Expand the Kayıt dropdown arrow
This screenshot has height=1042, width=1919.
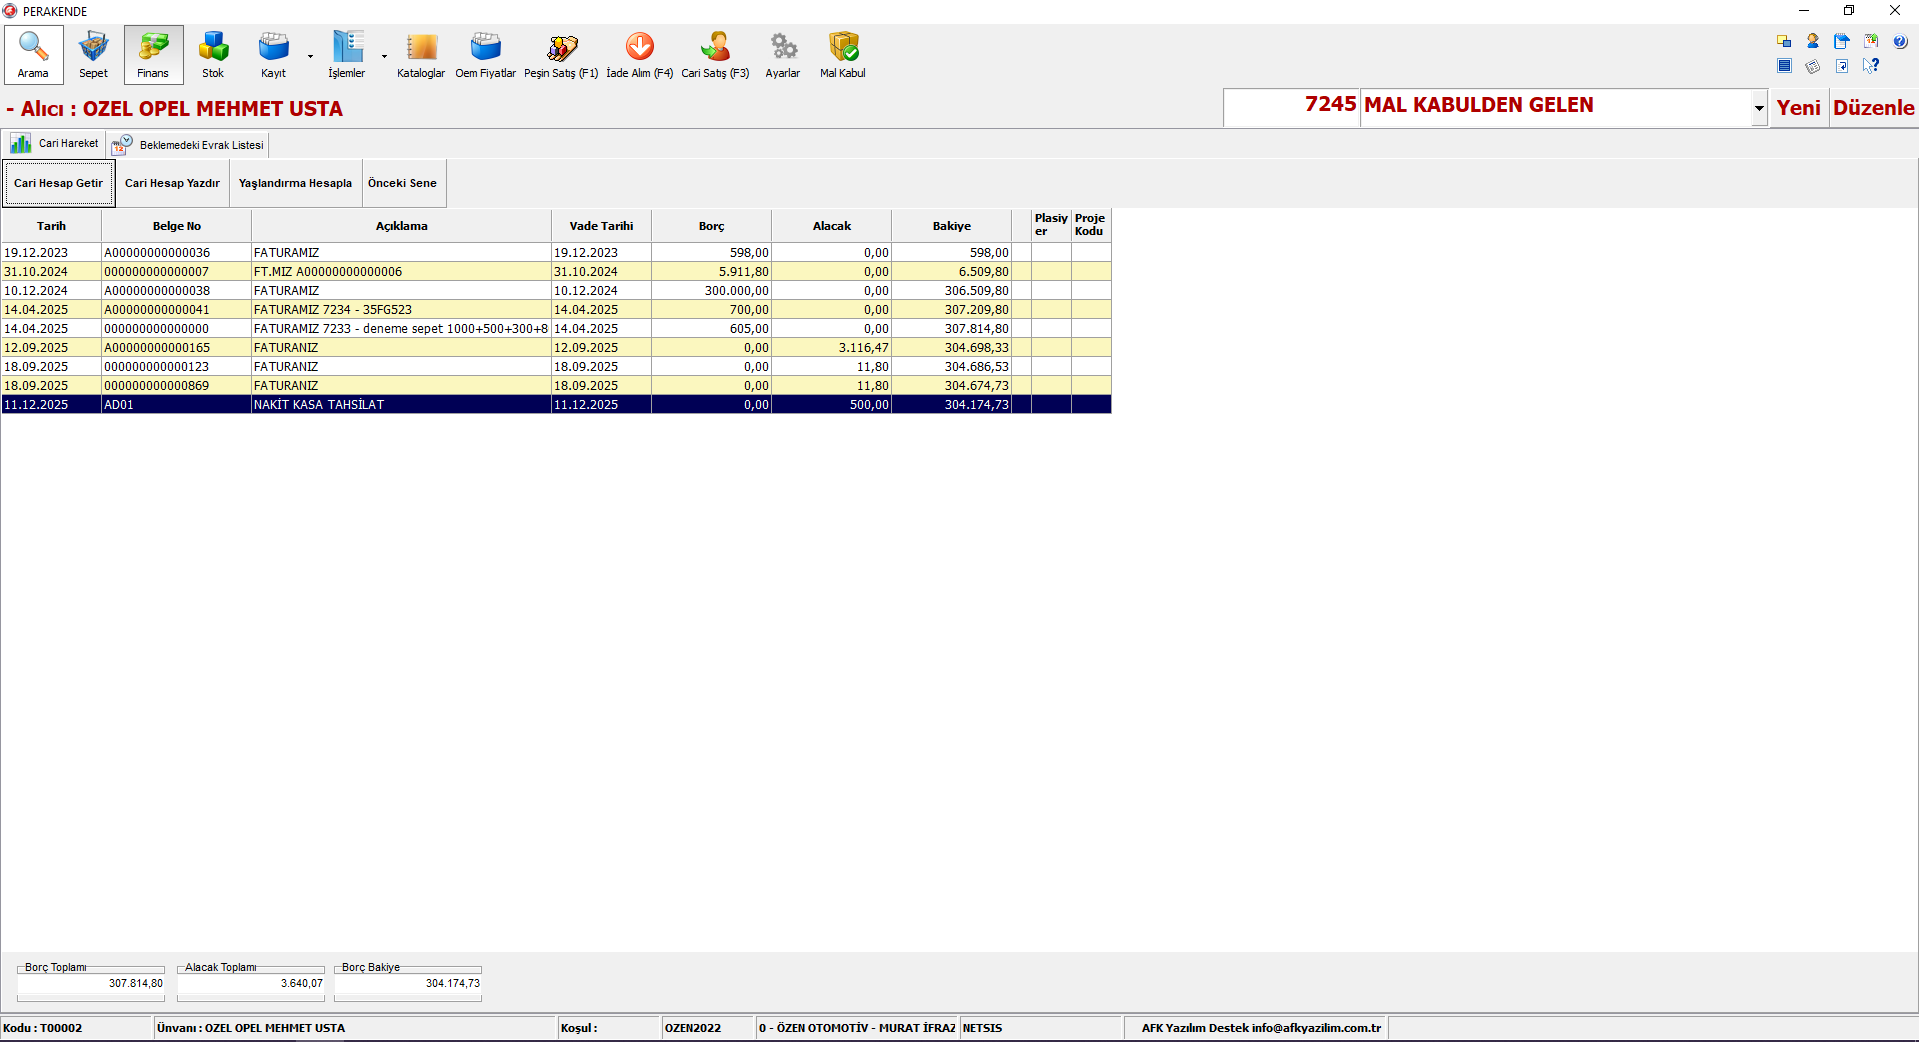pos(310,57)
